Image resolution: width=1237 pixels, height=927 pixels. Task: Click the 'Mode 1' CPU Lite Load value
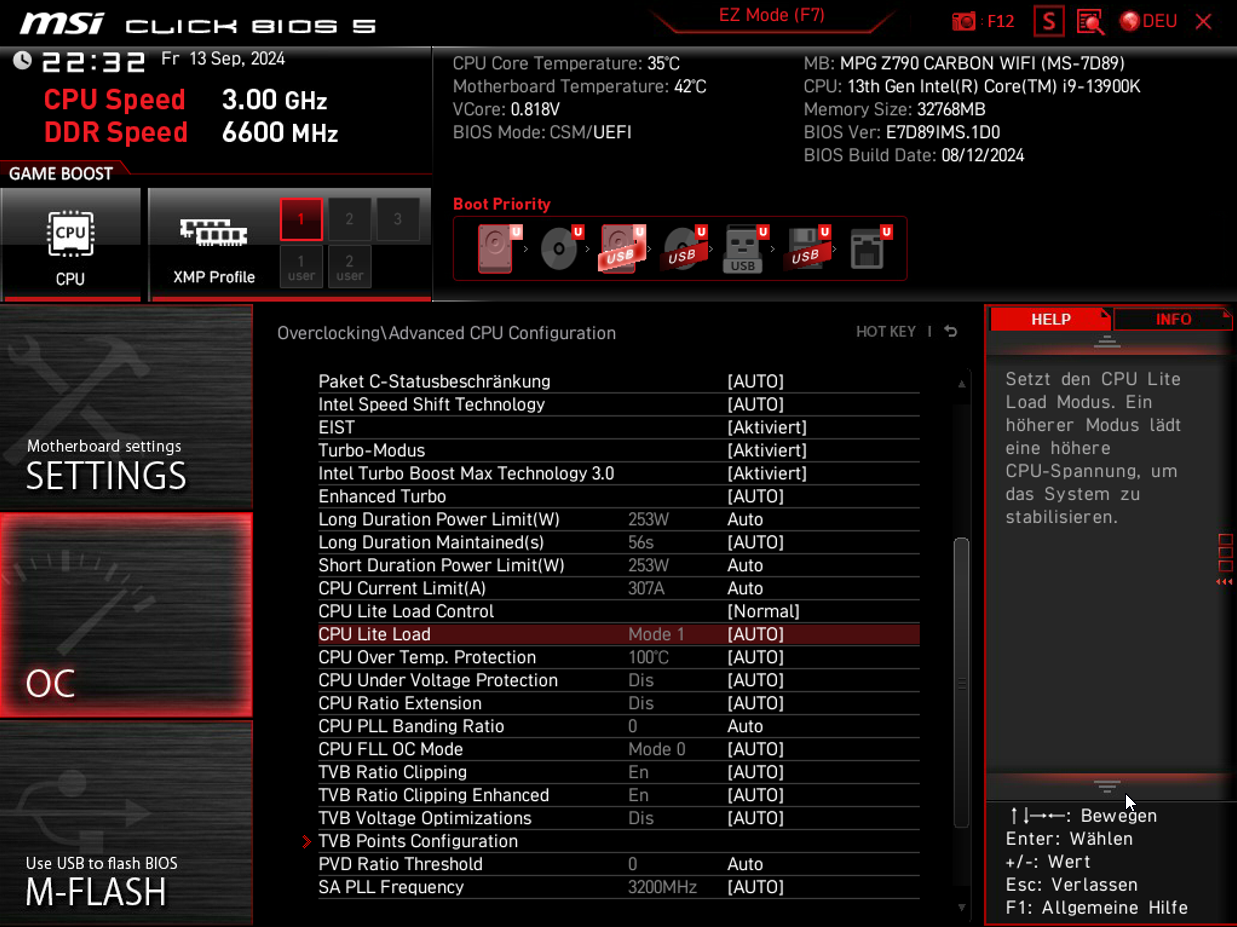coord(656,635)
